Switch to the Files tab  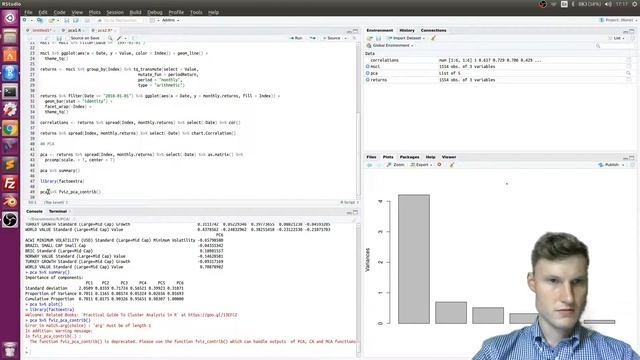click(371, 157)
